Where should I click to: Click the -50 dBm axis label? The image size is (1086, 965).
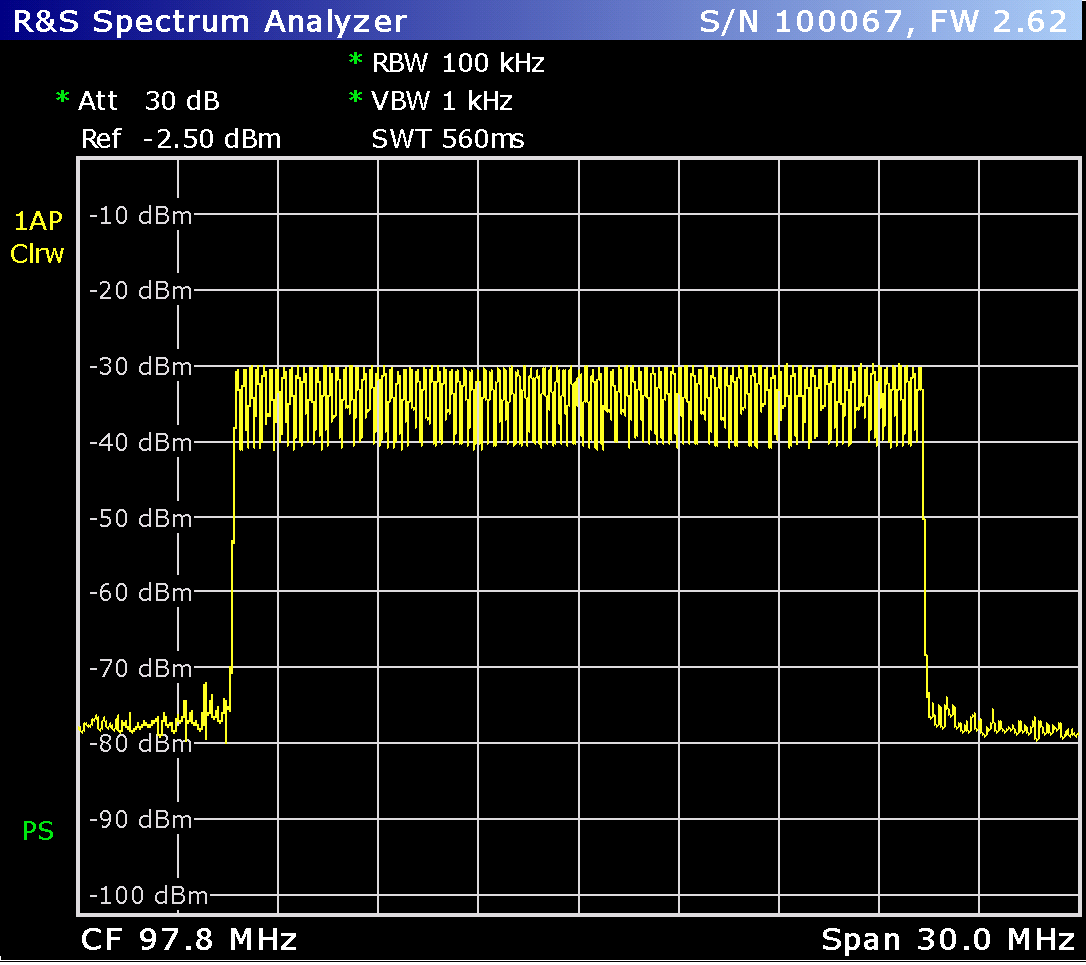click(x=141, y=518)
